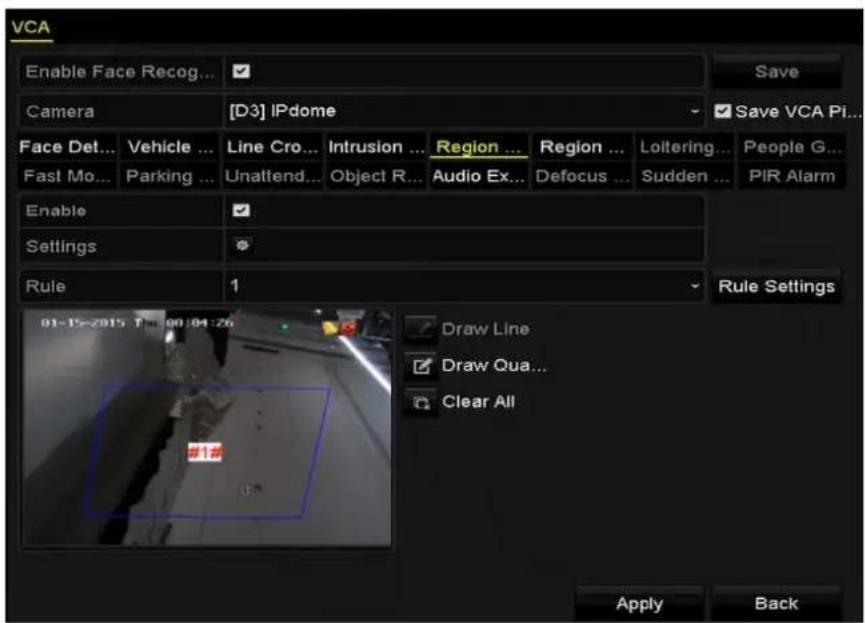Select the Audio Exception tab
Viewport: 865px width, 623px height.
pos(478,176)
